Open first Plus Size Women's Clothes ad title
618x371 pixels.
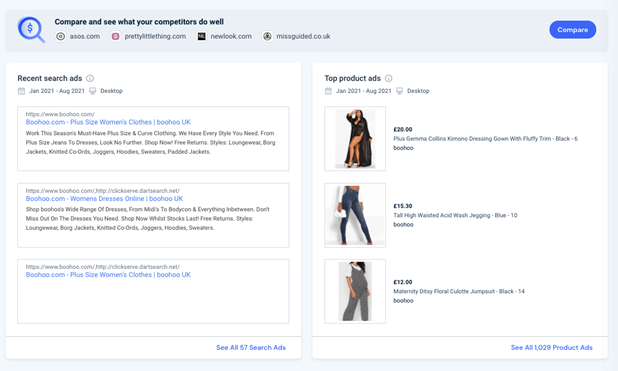point(108,122)
